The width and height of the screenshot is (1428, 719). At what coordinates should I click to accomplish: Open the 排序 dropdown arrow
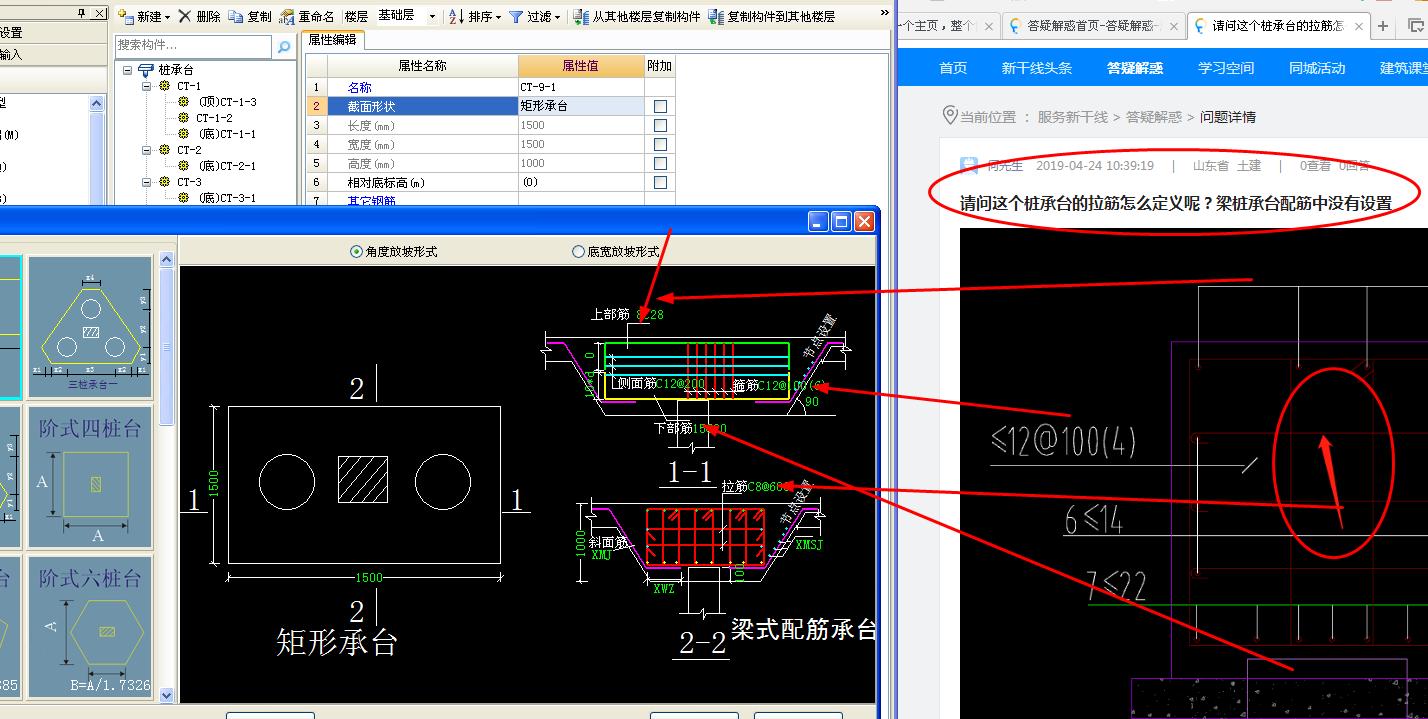(498, 17)
